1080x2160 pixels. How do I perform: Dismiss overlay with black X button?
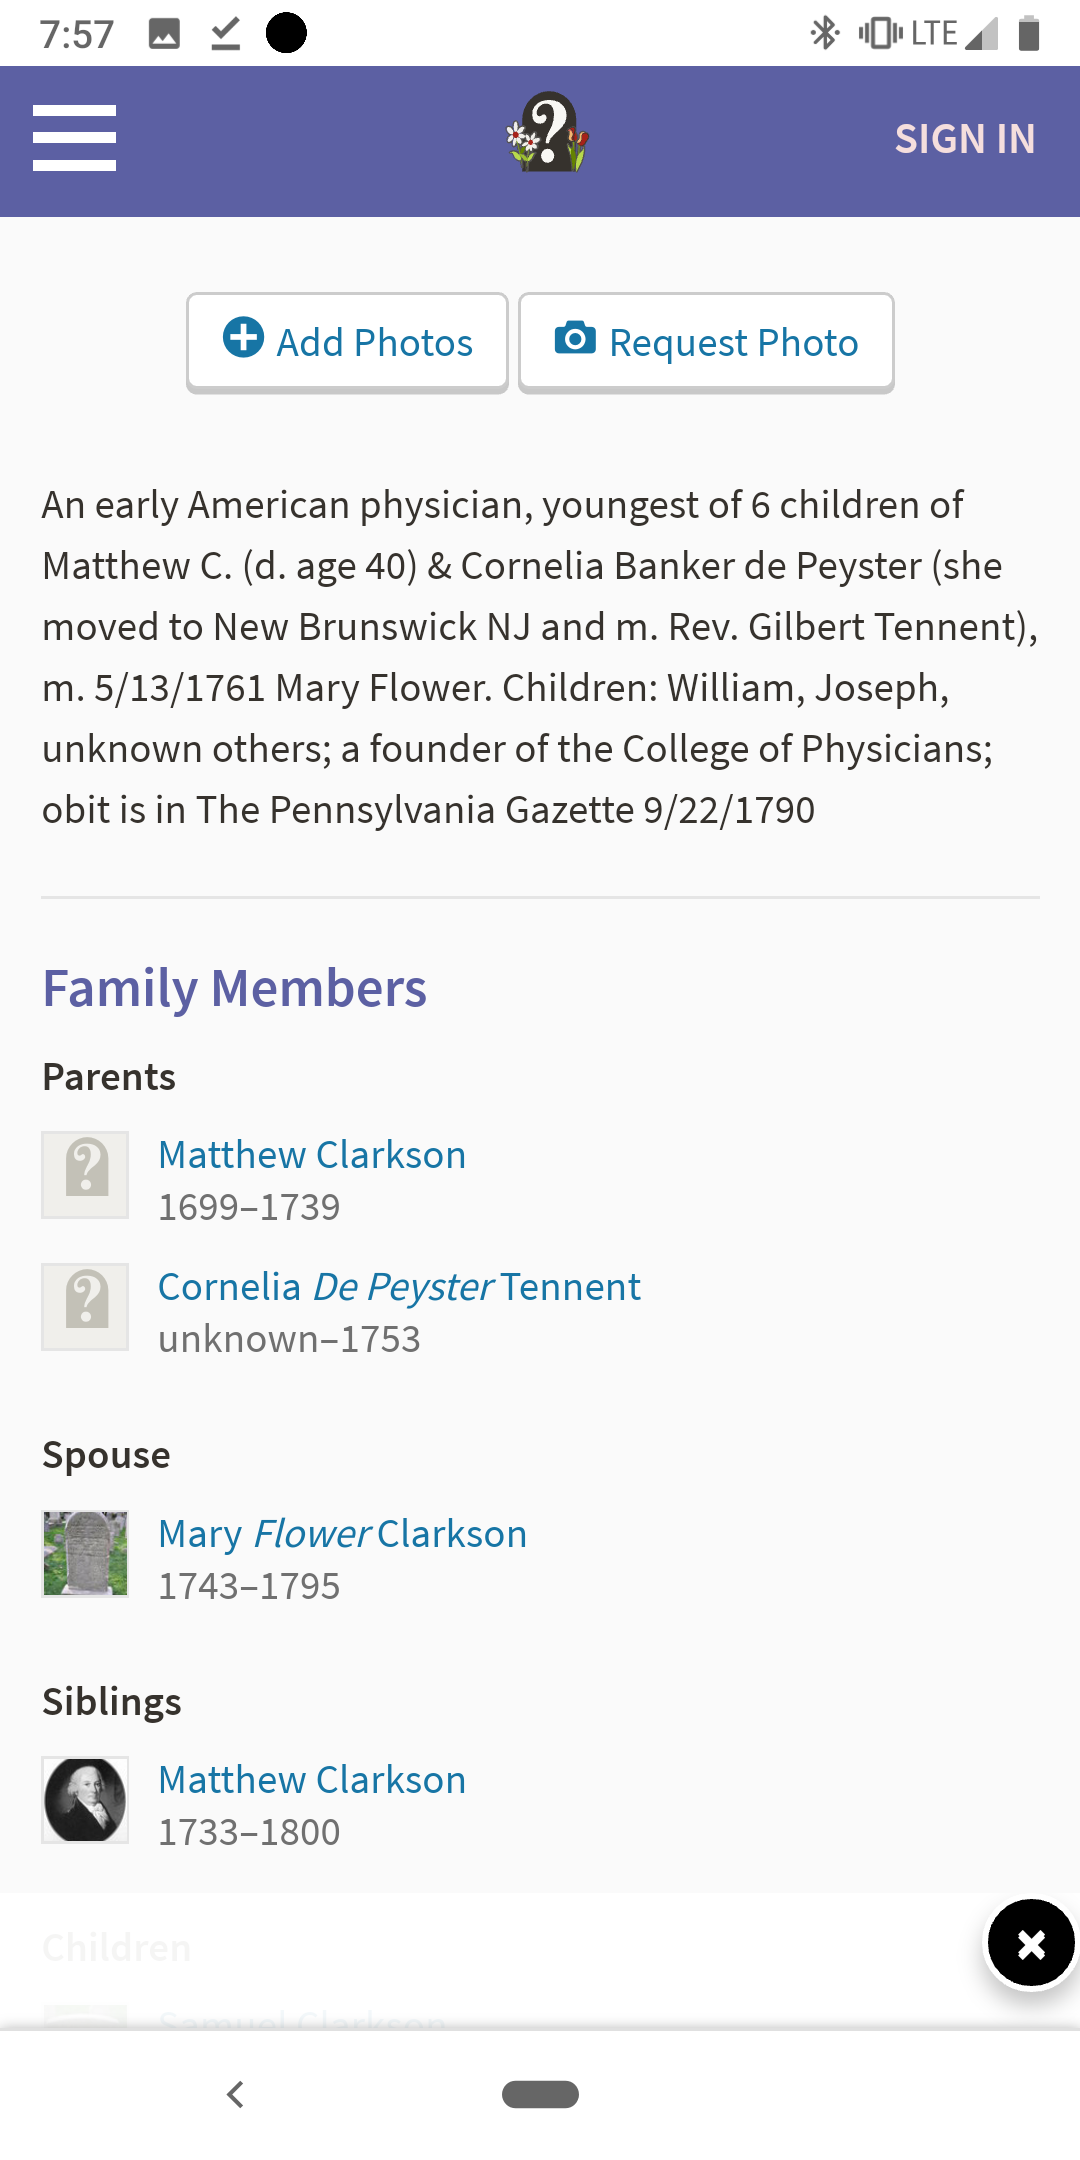click(1030, 1944)
